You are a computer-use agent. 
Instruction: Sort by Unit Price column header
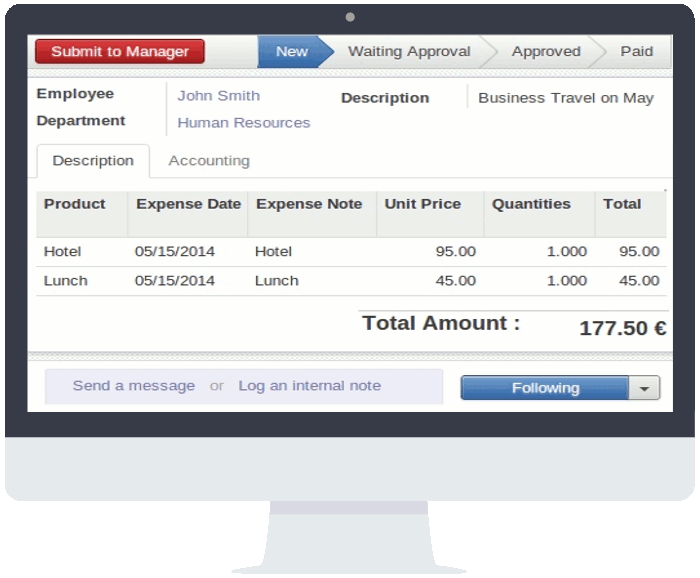[422, 204]
